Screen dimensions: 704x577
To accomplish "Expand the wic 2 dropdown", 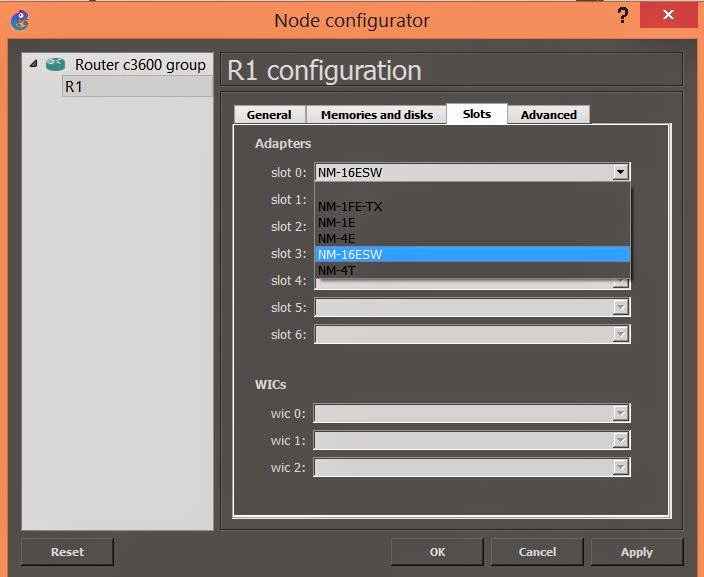I will point(620,467).
